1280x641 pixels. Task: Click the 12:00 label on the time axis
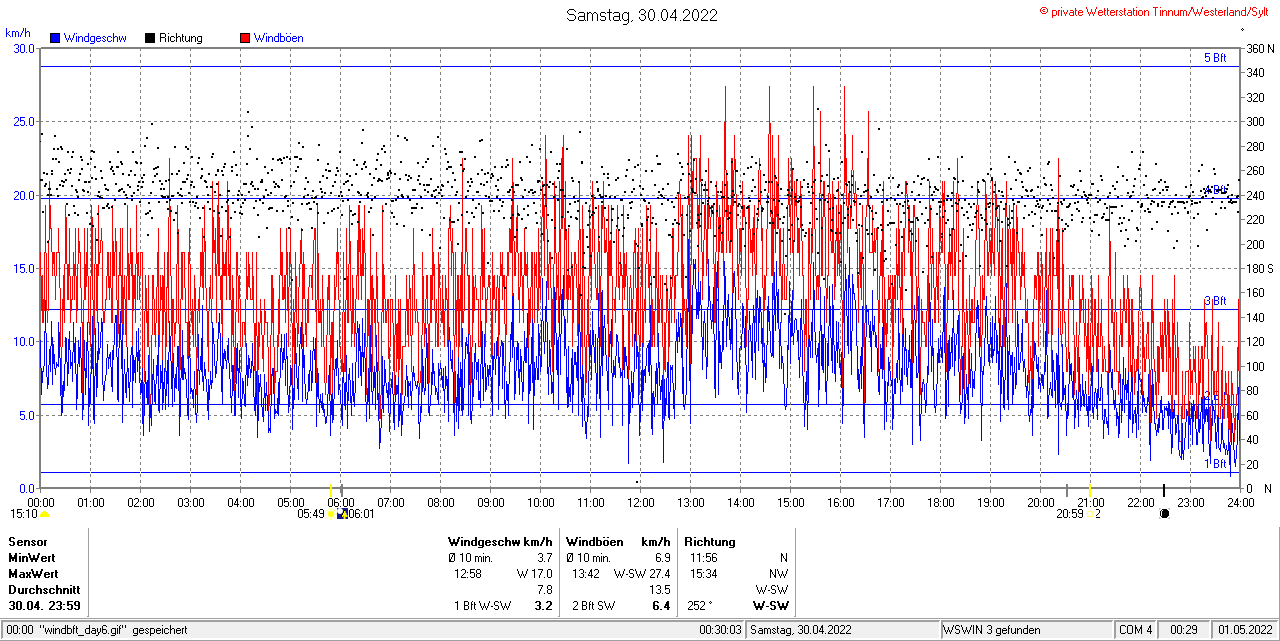(641, 502)
